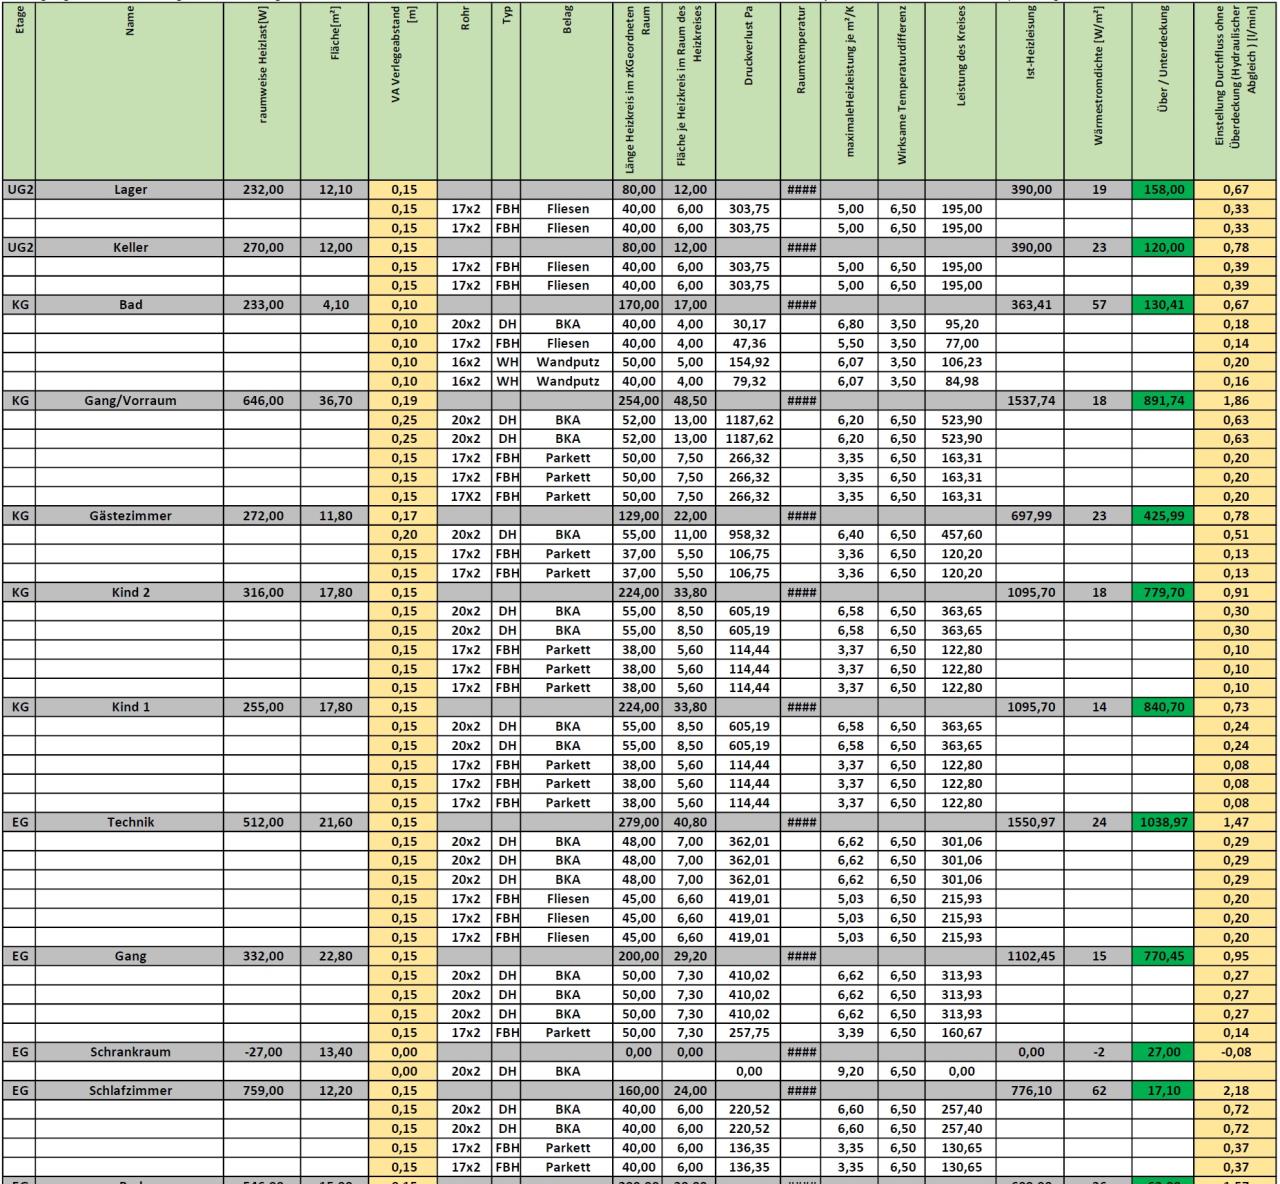Click the 'Über / Unterdeckung' header cell

(x=1163, y=90)
